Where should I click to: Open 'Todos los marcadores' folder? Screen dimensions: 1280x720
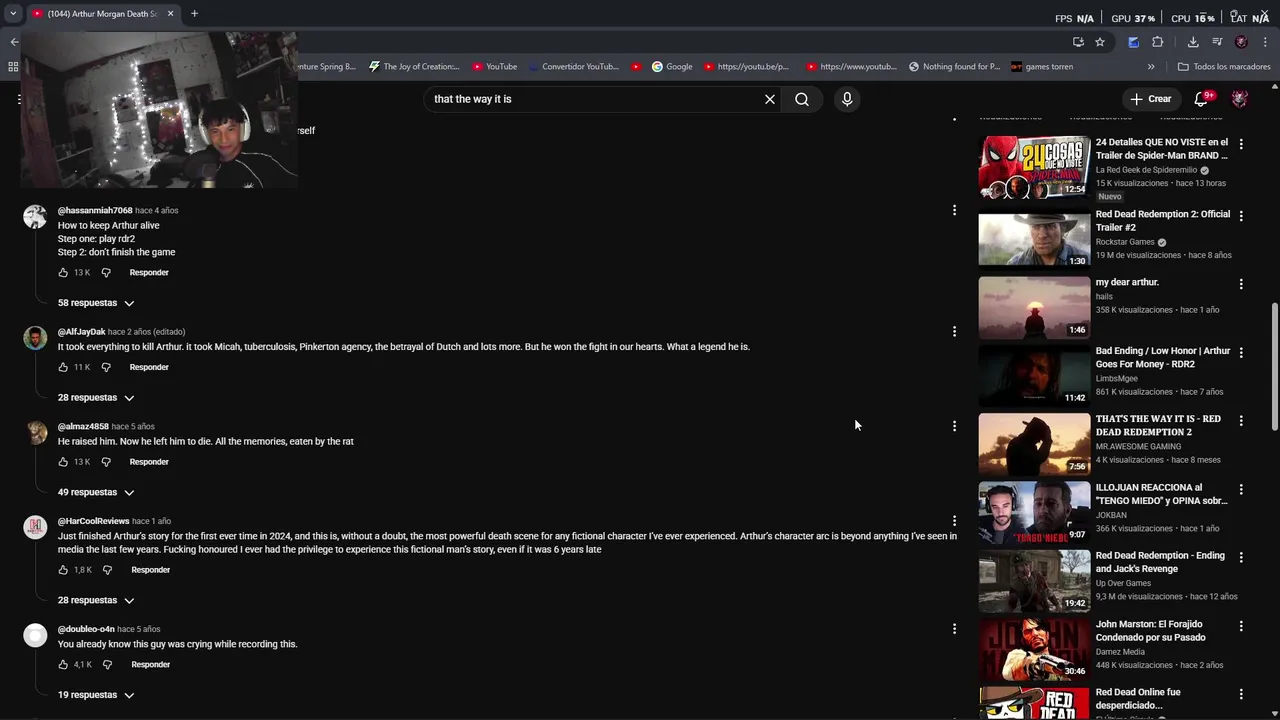(1224, 67)
